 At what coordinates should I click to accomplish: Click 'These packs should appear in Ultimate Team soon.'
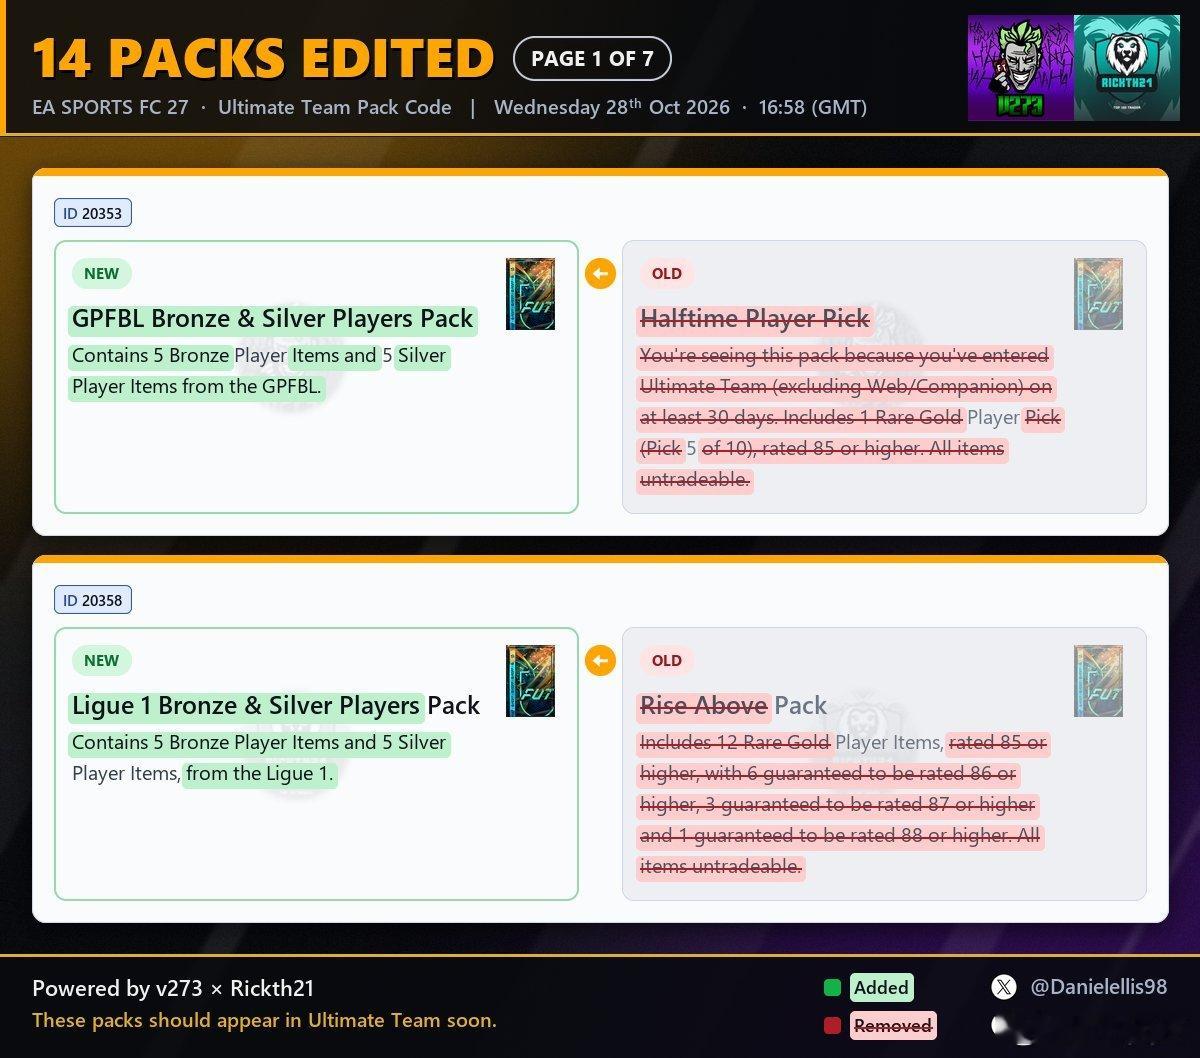pyautogui.click(x=264, y=1021)
